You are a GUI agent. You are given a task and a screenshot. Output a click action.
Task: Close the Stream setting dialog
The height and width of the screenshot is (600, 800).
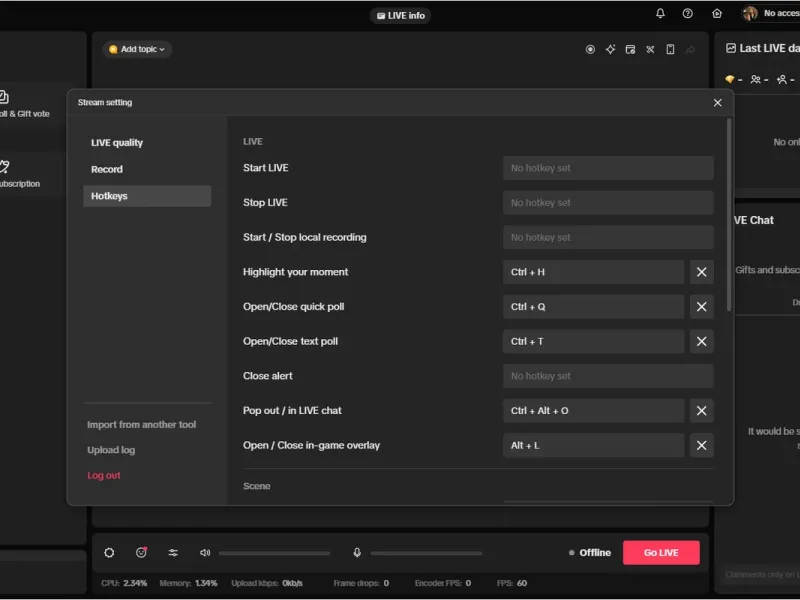pos(717,103)
